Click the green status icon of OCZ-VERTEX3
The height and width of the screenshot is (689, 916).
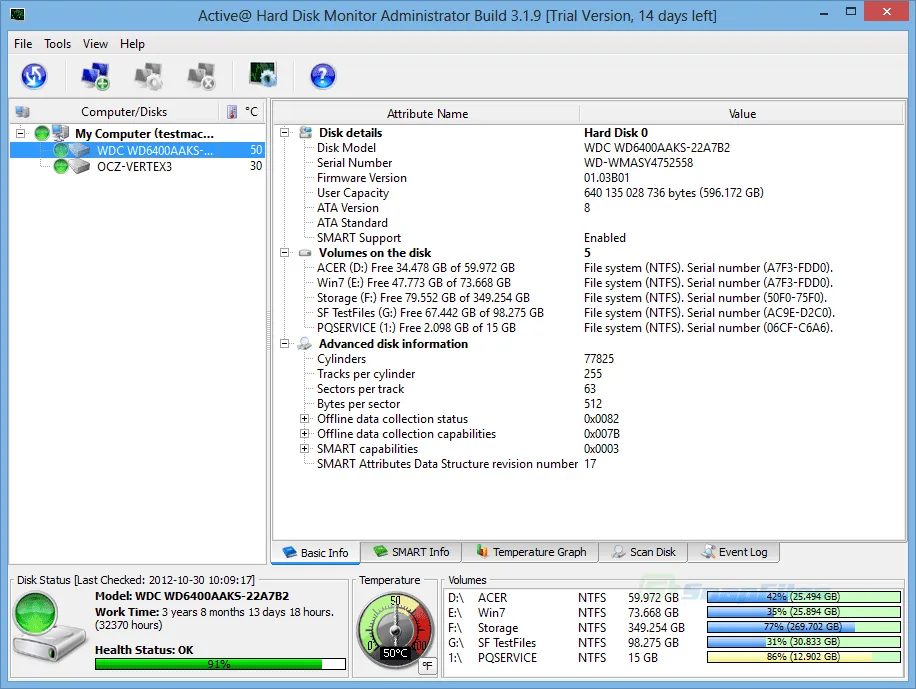(61, 167)
